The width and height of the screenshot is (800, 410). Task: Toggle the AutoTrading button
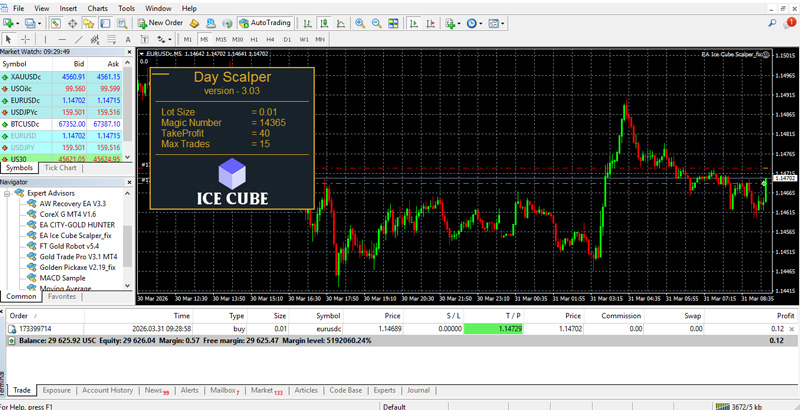point(265,23)
